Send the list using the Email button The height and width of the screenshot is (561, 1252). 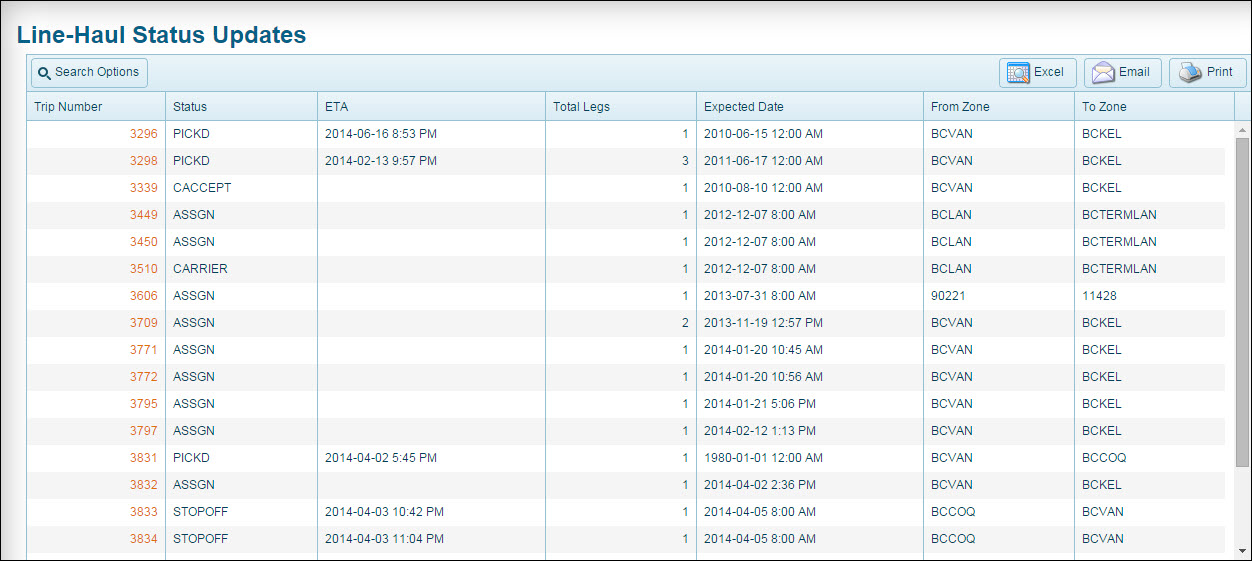(1122, 73)
